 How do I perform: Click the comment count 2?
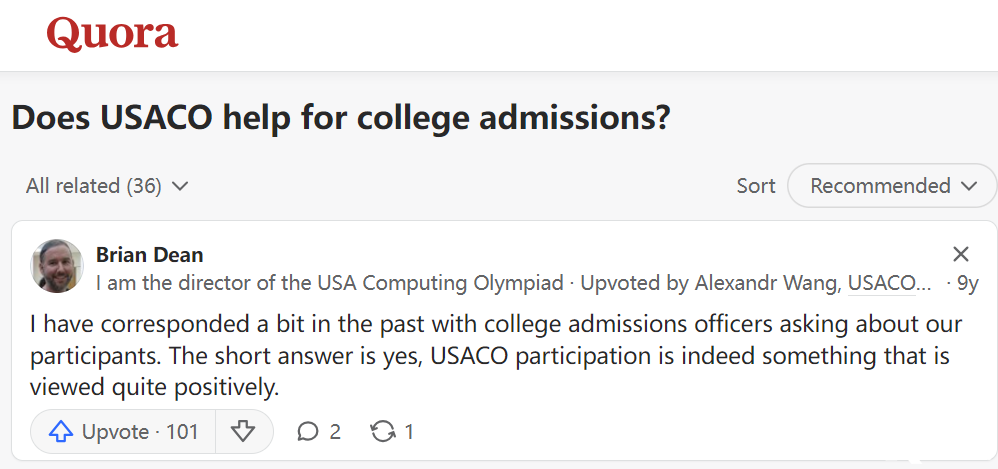[335, 432]
